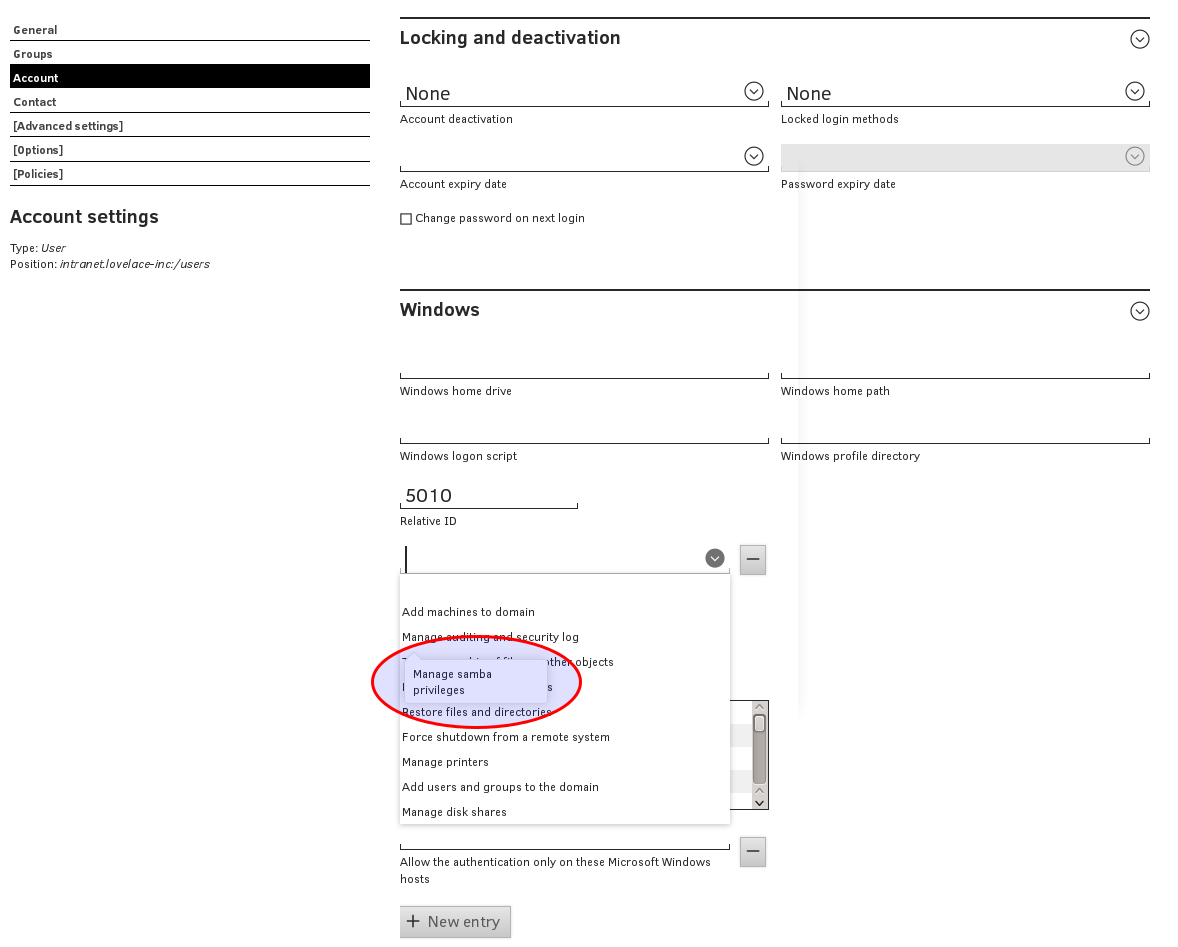Collapse the Windows section

coord(1139,311)
